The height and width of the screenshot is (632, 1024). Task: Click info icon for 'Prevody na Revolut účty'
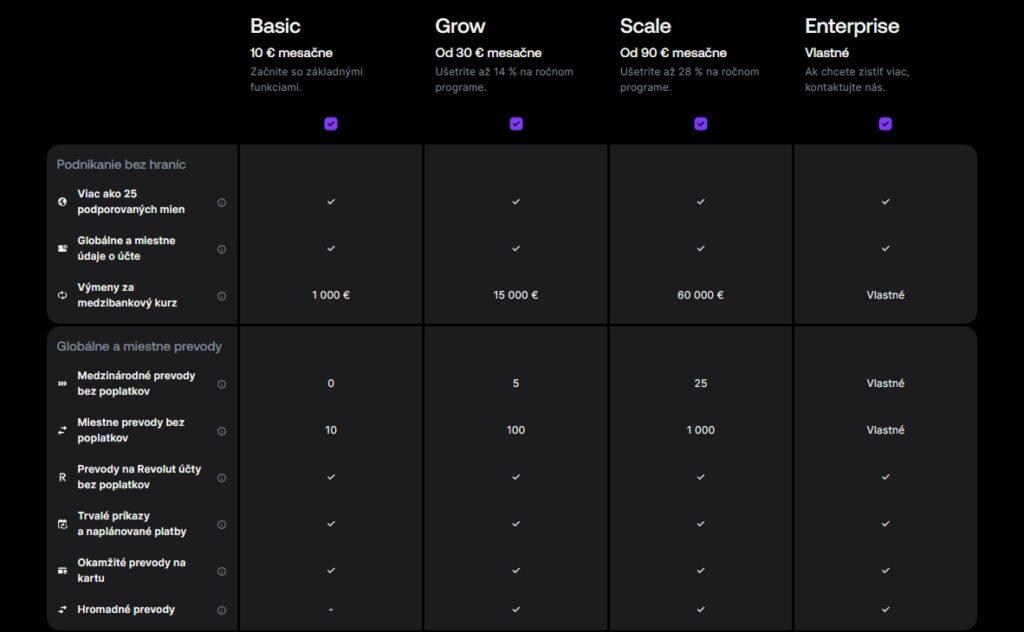coord(222,478)
